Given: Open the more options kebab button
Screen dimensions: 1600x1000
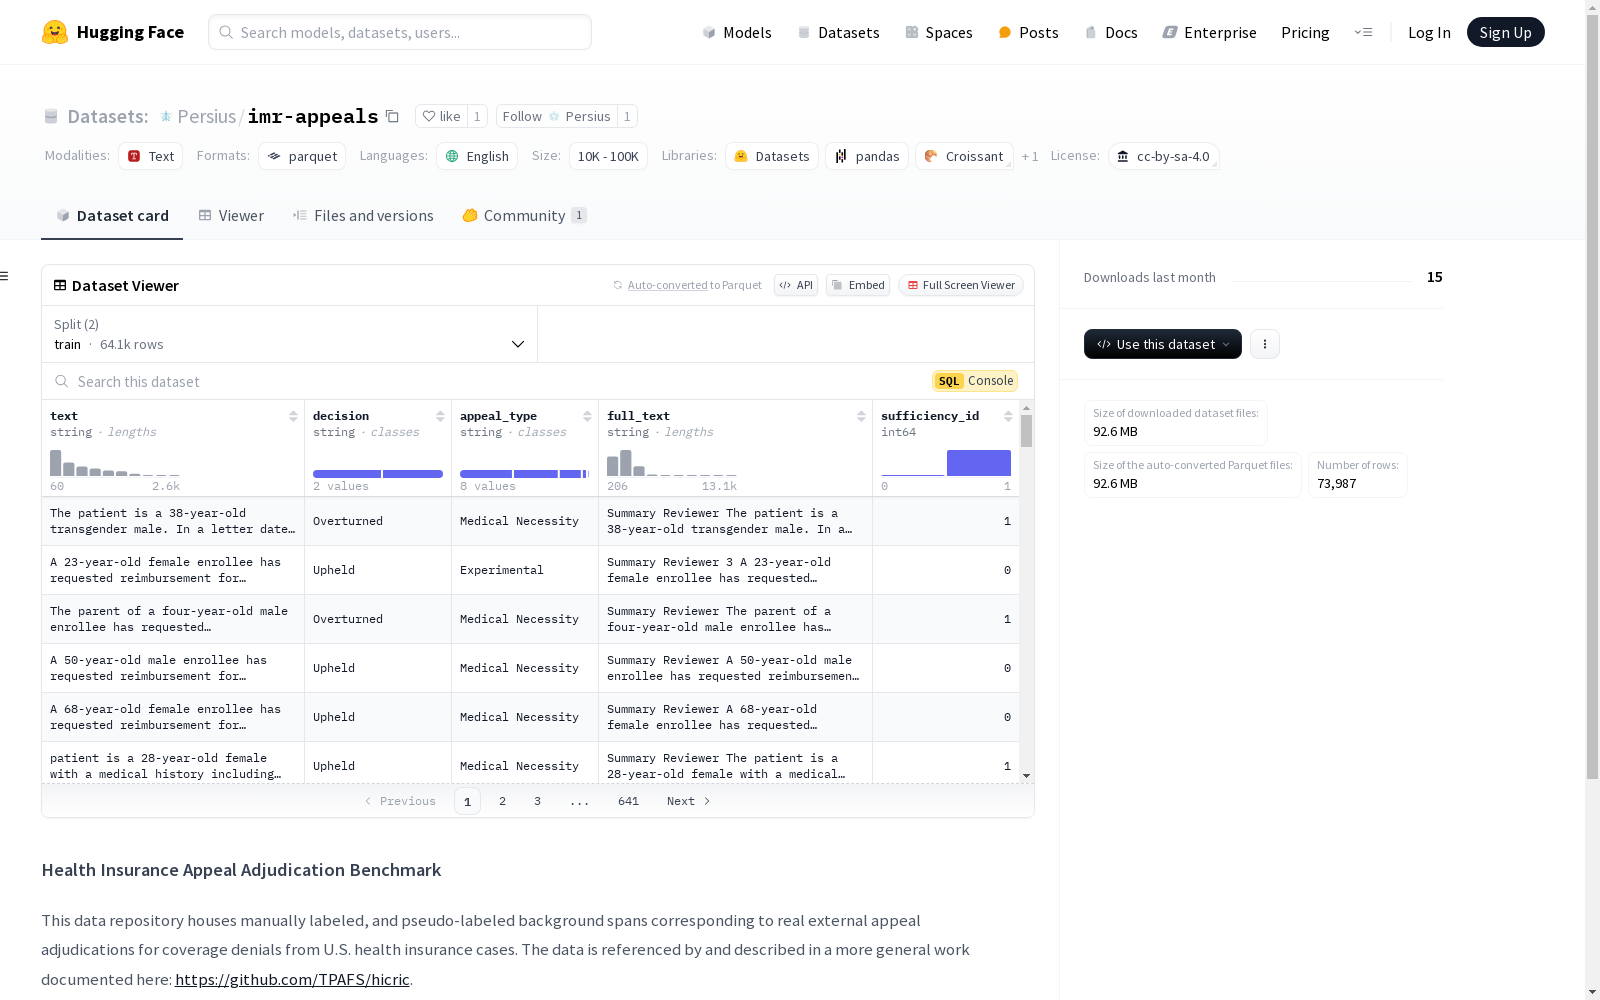Looking at the screenshot, I should [x=1265, y=344].
